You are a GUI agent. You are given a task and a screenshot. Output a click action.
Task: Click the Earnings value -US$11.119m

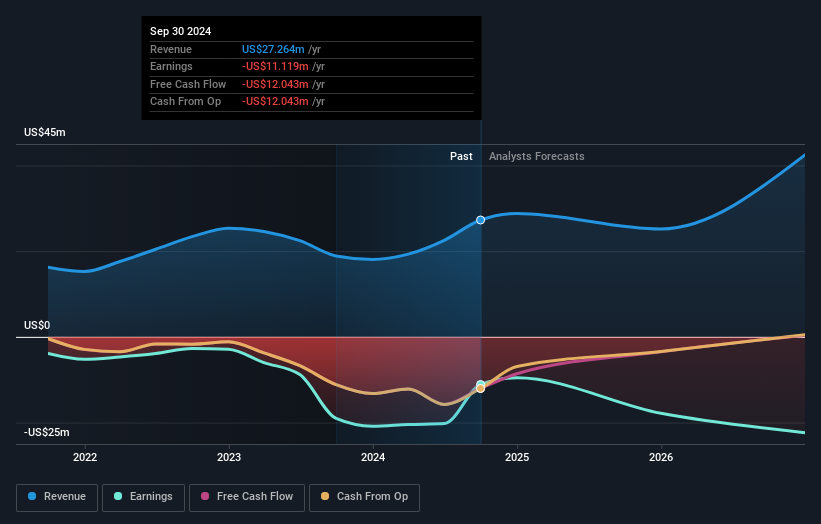[275, 66]
